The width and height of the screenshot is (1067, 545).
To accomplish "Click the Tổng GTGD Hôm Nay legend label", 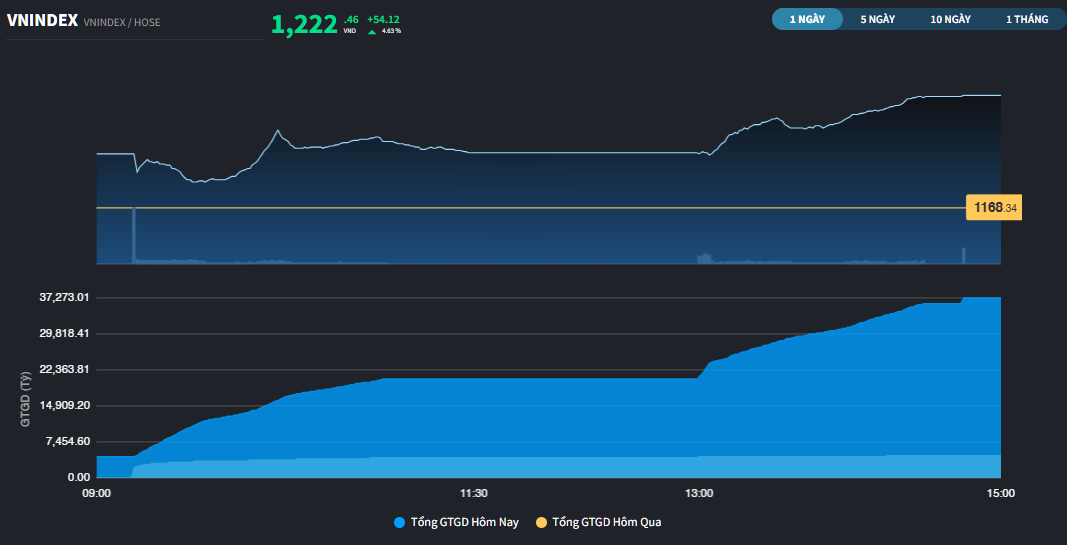I will click(465, 523).
